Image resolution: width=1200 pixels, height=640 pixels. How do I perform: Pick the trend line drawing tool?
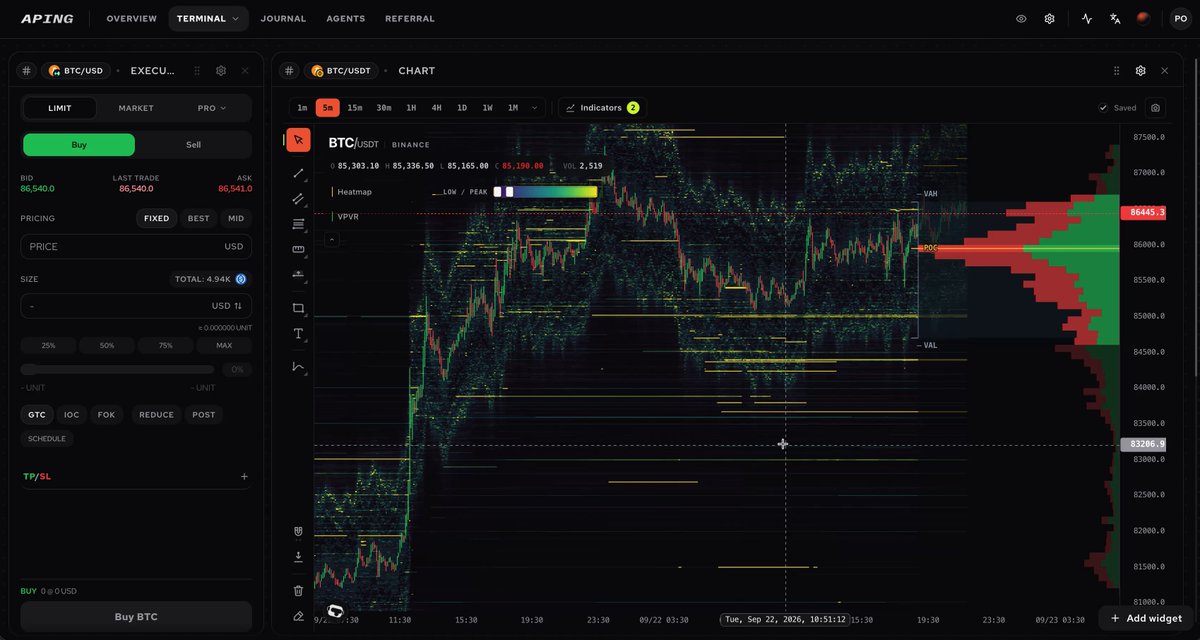click(298, 173)
